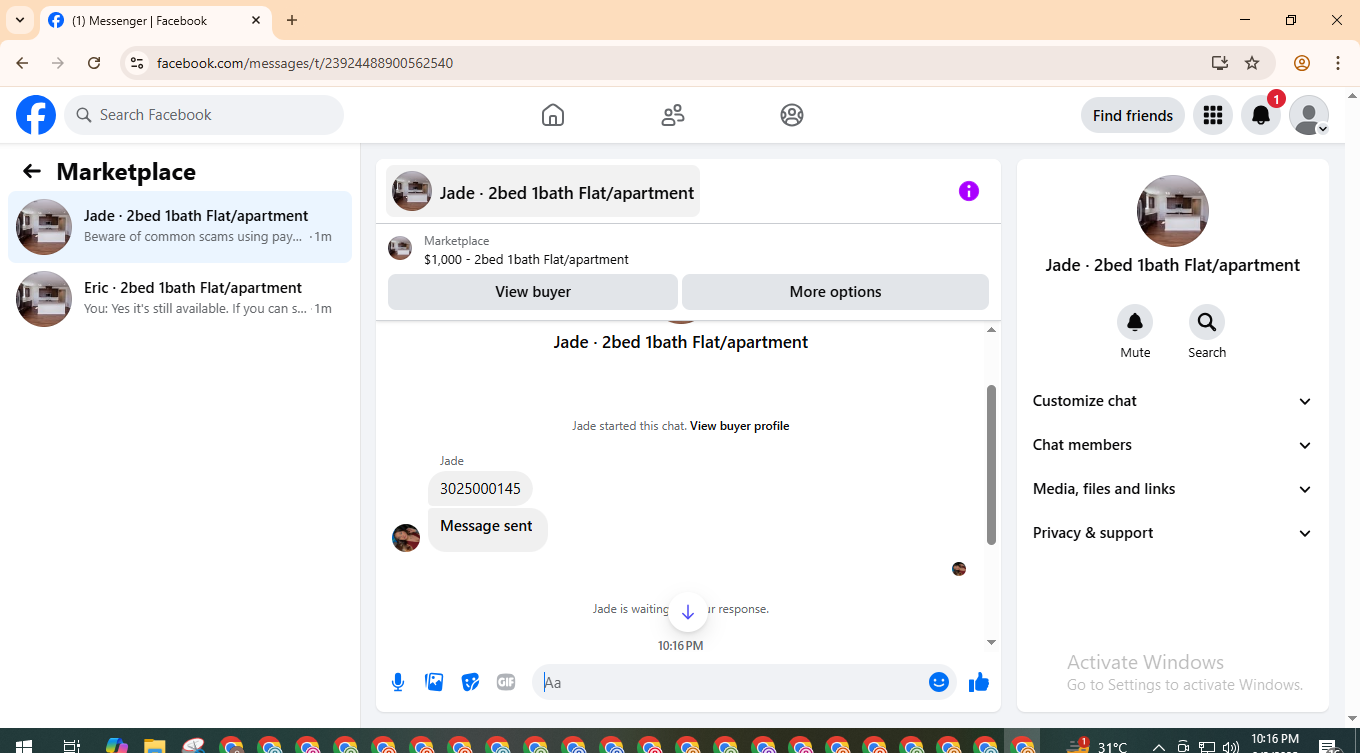Open the Chrome tab search dropdown
The height and width of the screenshot is (753, 1360).
click(x=20, y=20)
